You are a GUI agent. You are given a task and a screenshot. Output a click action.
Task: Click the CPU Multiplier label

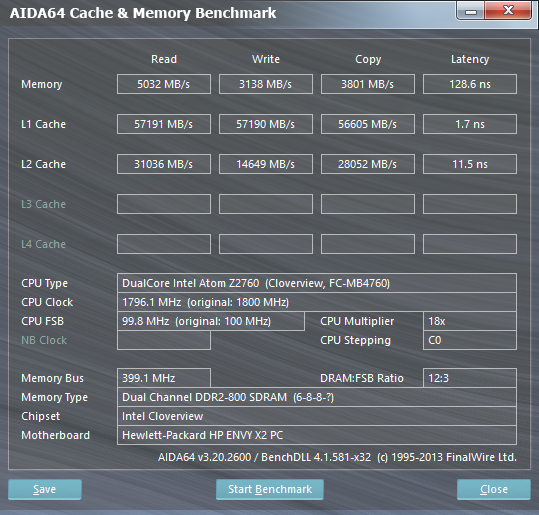coord(357,321)
